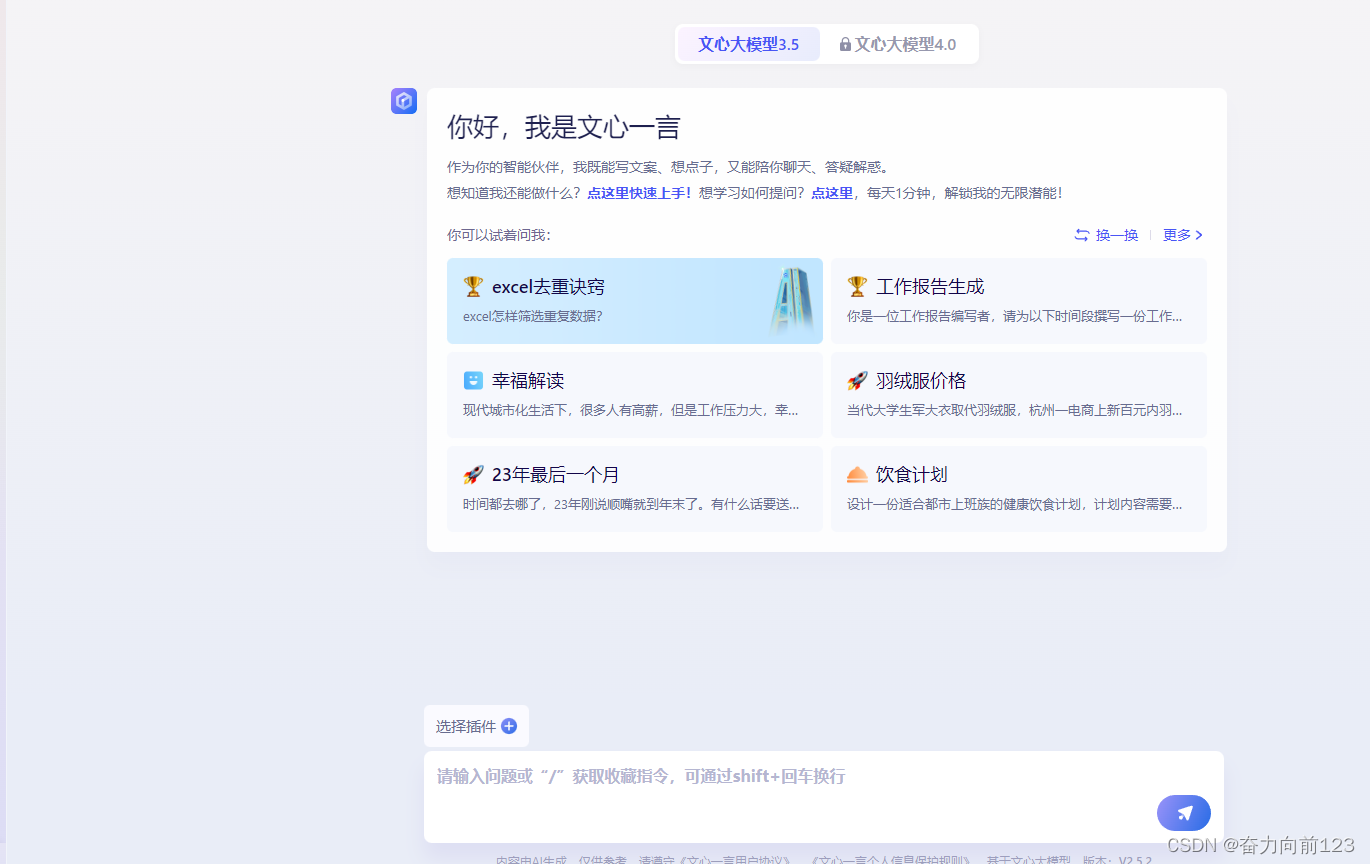Click the heading 你好,我是文心一言
This screenshot has height=864, width=1370.
[564, 127]
